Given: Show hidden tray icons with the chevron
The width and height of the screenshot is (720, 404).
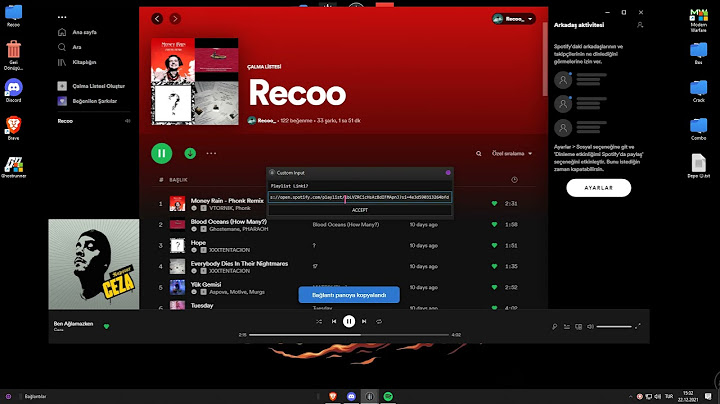Looking at the screenshot, I should coord(630,396).
